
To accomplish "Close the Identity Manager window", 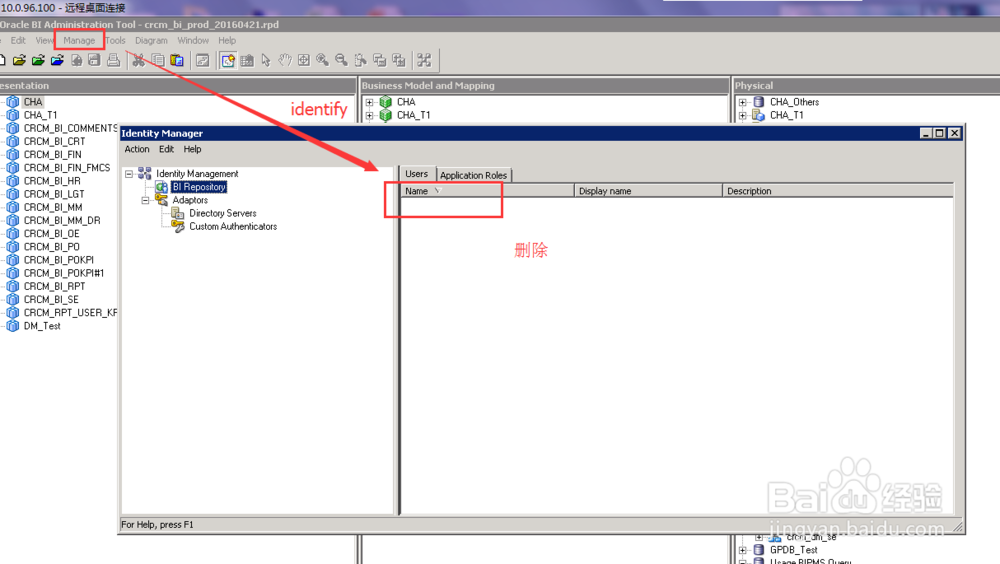I will point(954,133).
